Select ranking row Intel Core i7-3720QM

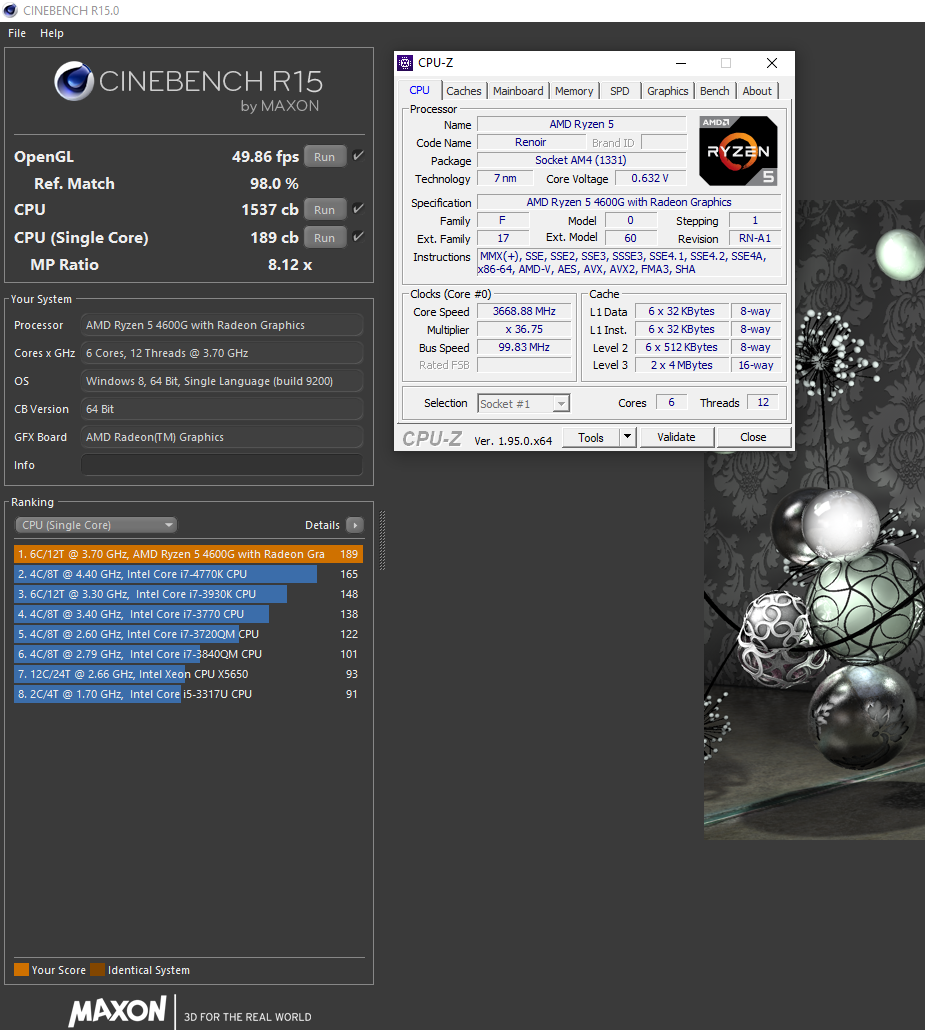[189, 634]
